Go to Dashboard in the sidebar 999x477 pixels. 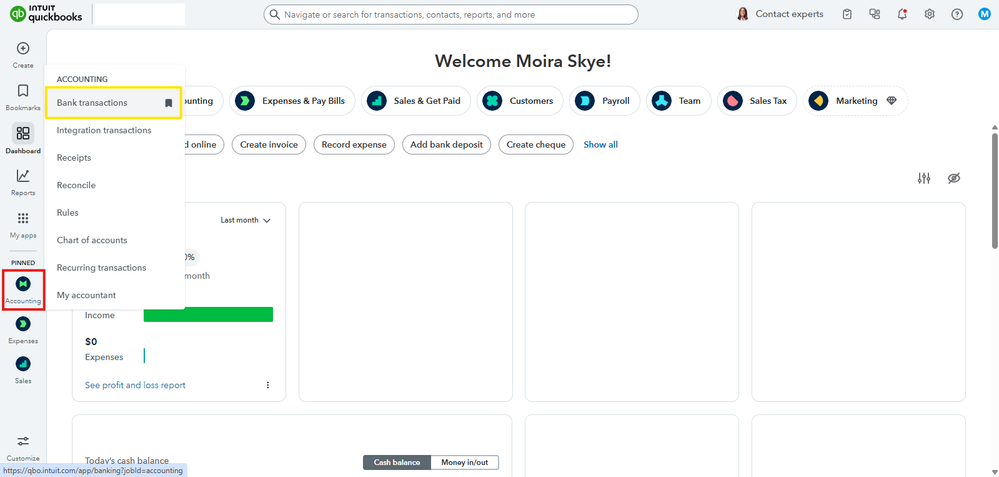[x=23, y=133]
